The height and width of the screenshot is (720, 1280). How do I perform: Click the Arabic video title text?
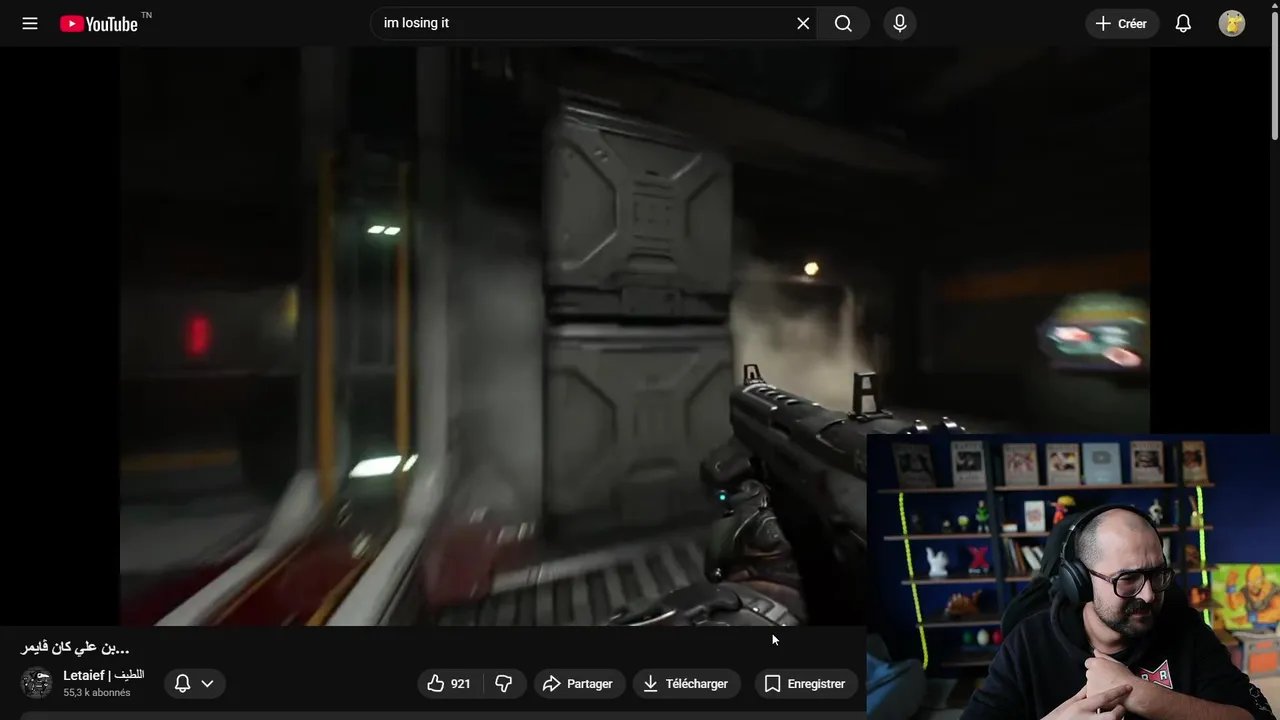[x=75, y=648]
